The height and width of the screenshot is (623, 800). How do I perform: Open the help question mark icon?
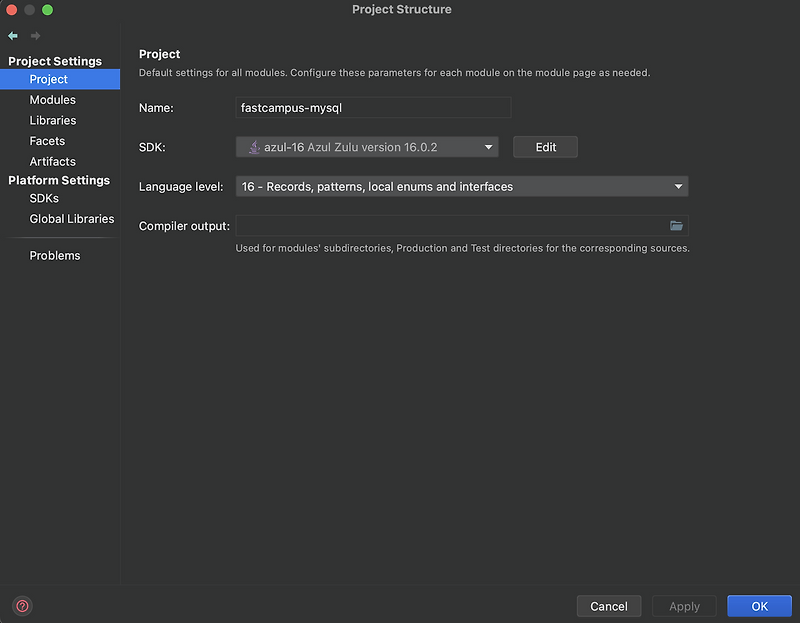coord(21,606)
